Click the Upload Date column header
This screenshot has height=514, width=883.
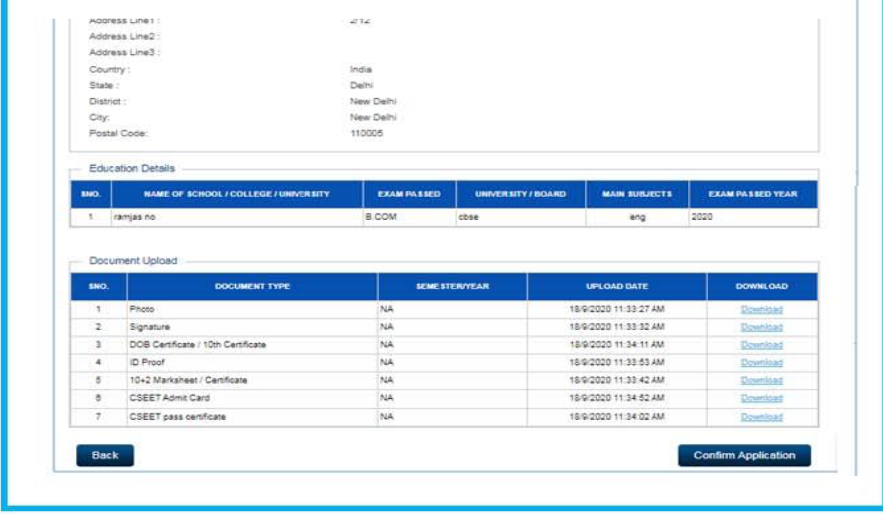pyautogui.click(x=617, y=287)
